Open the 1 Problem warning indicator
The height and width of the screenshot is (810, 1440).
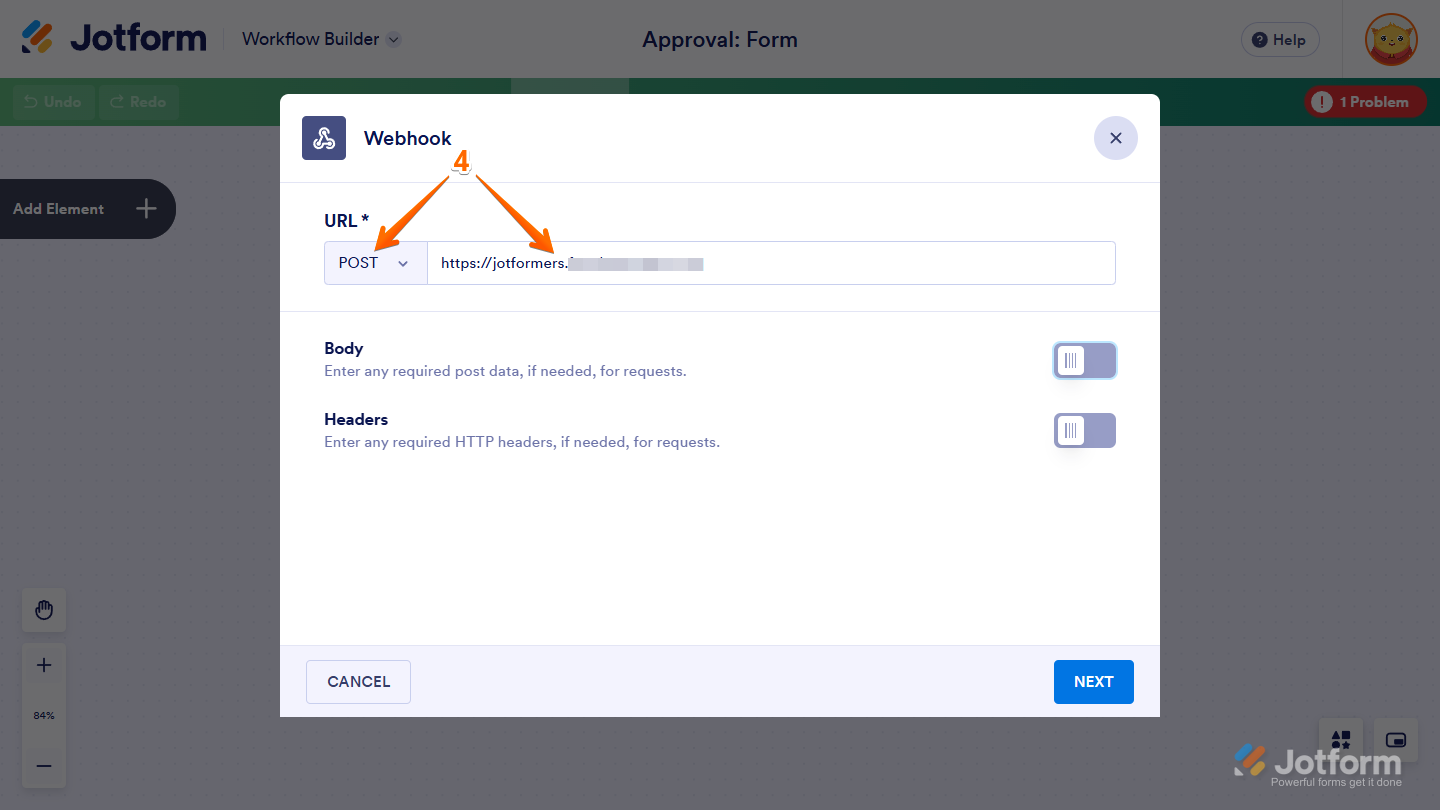click(x=1365, y=101)
